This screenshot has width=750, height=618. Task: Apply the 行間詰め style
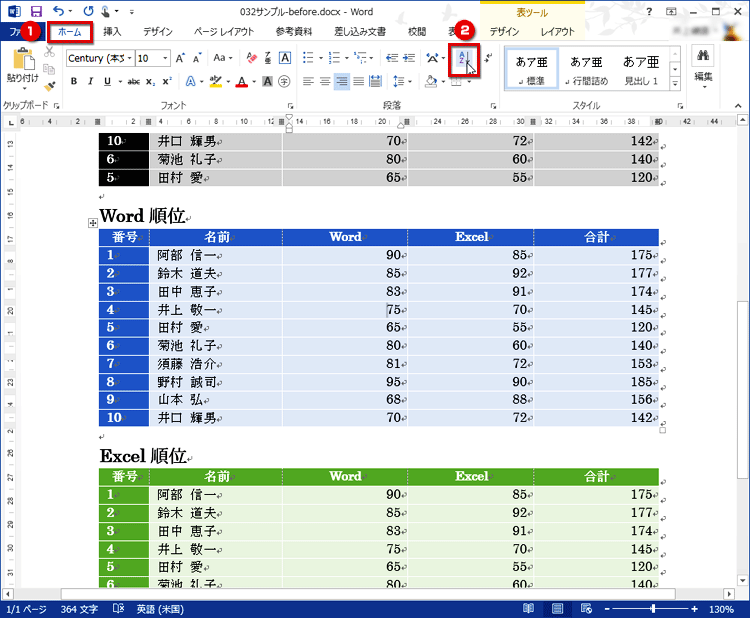586,69
